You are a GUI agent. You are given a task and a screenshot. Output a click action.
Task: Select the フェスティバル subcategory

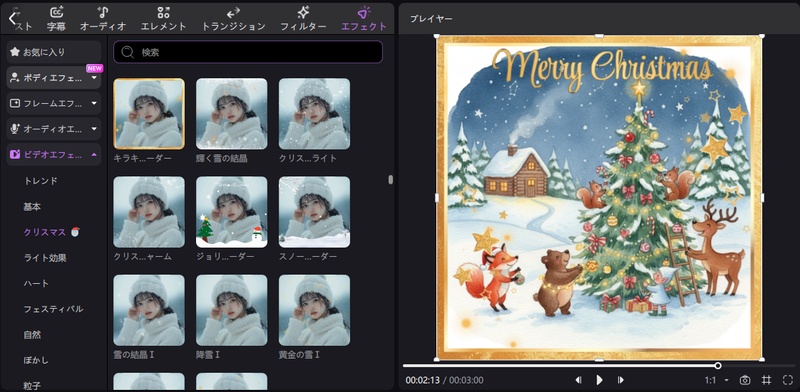coord(54,309)
